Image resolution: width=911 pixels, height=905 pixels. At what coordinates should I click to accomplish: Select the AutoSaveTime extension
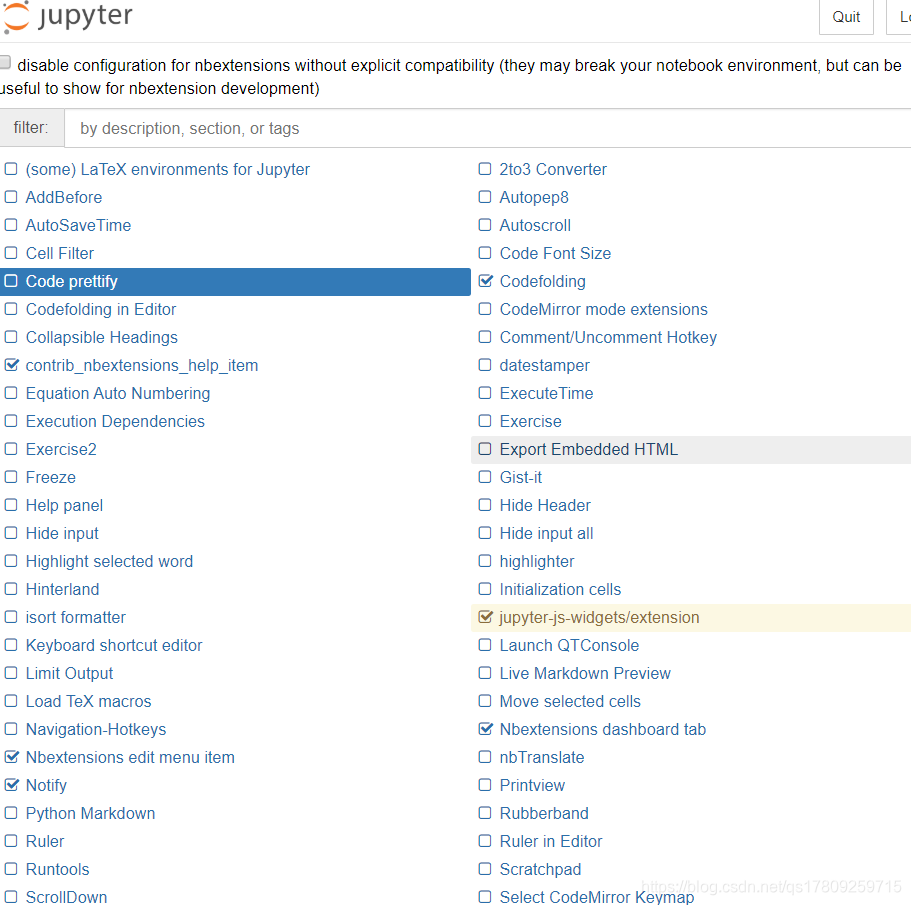(x=78, y=225)
